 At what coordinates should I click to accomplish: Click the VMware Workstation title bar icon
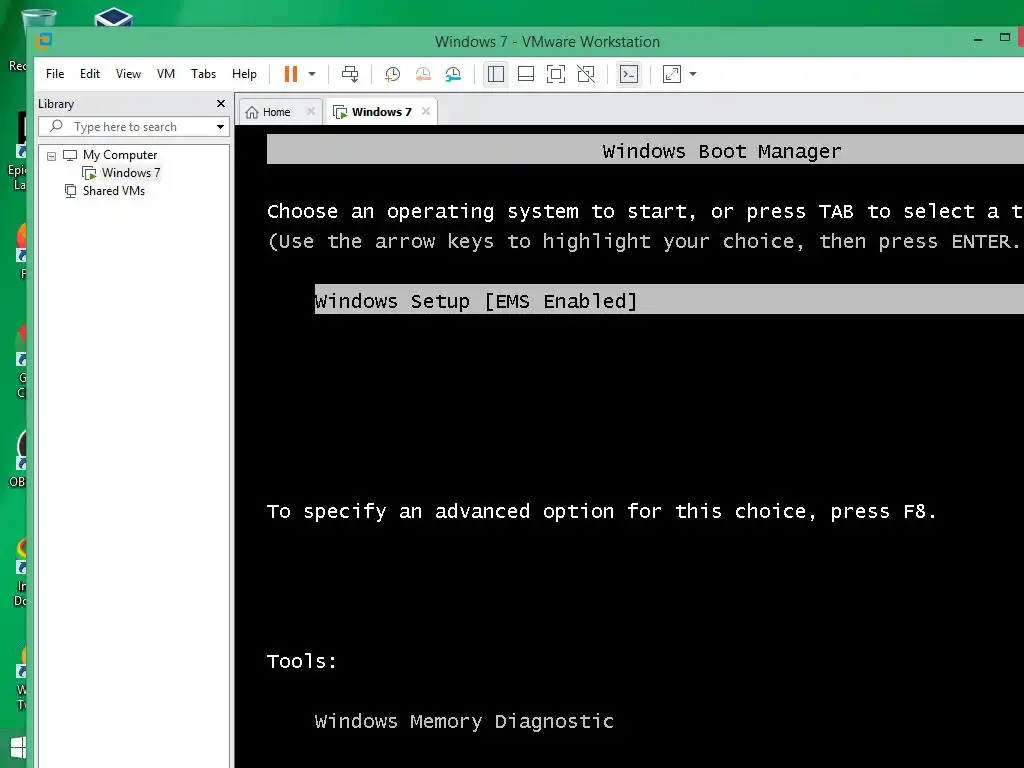pyautogui.click(x=44, y=40)
